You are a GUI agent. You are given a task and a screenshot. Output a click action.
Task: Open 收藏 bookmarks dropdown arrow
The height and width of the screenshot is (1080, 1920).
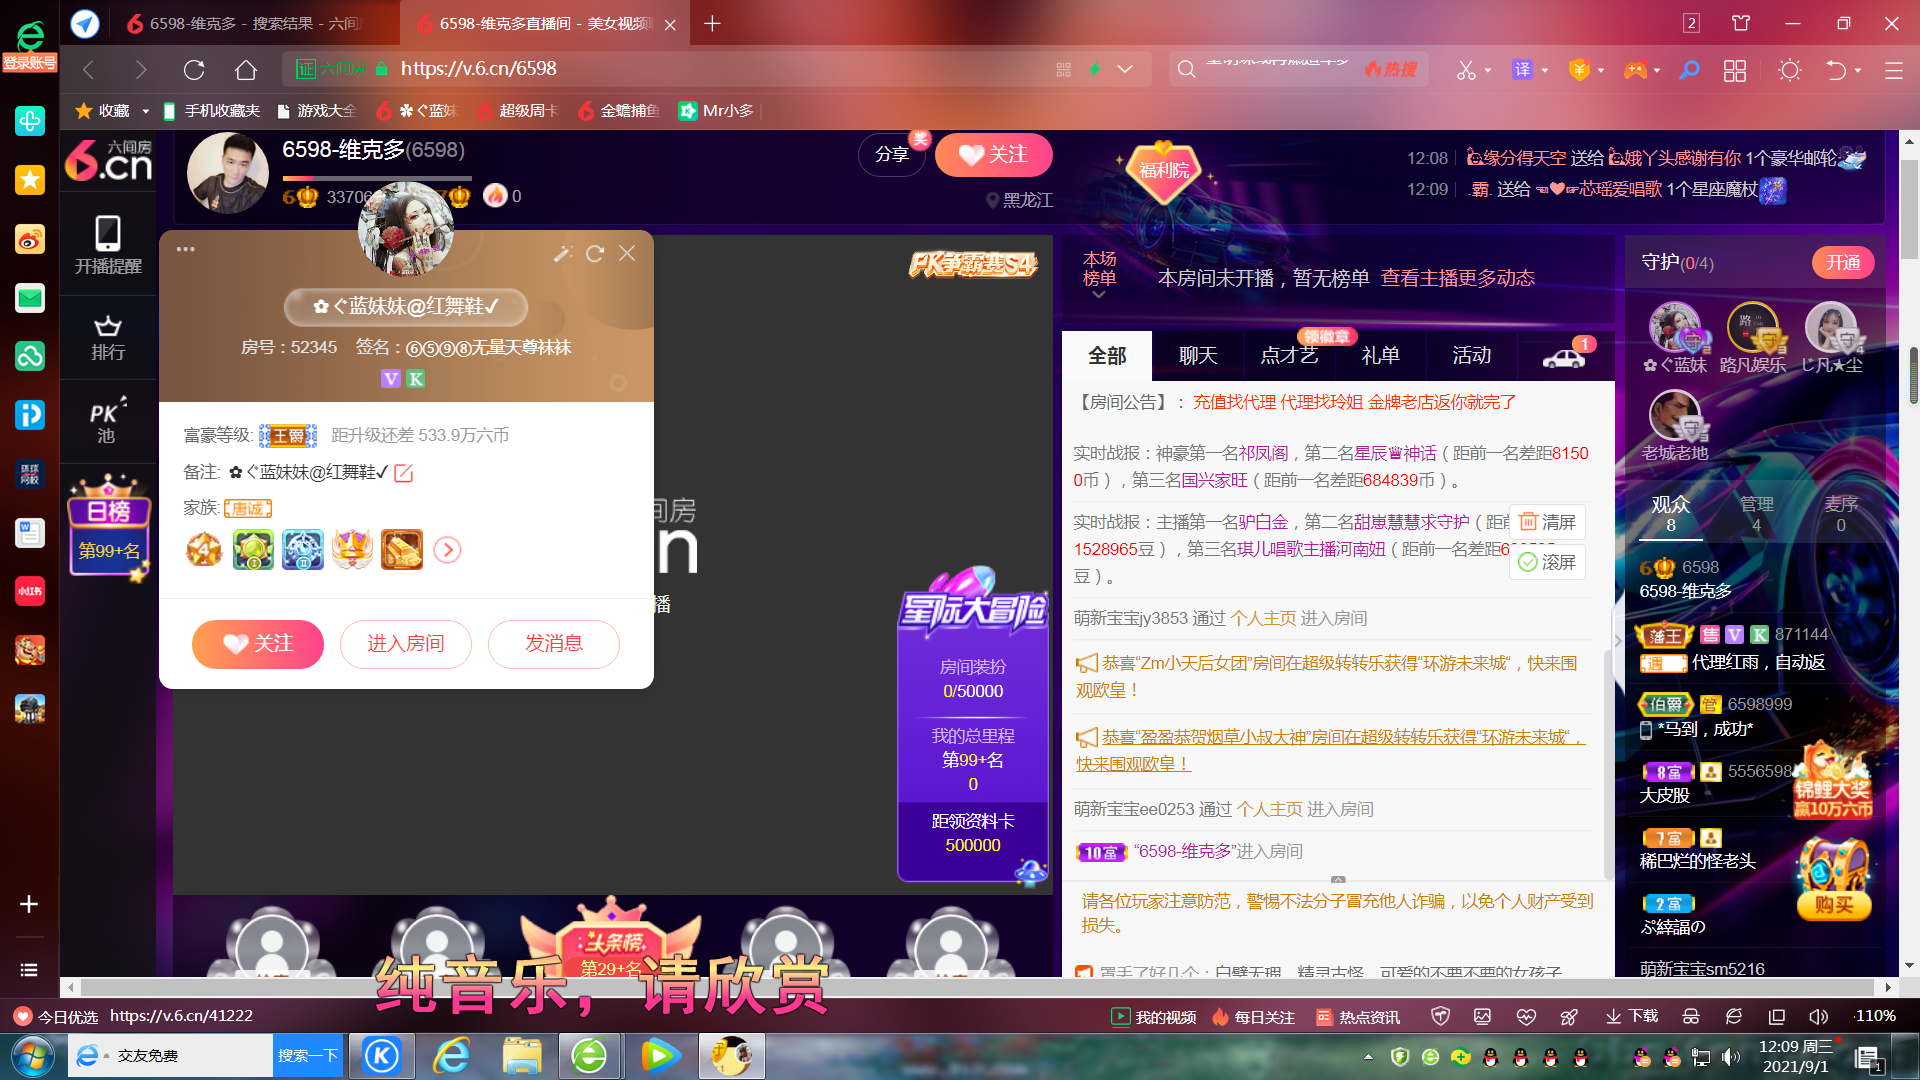pyautogui.click(x=145, y=111)
